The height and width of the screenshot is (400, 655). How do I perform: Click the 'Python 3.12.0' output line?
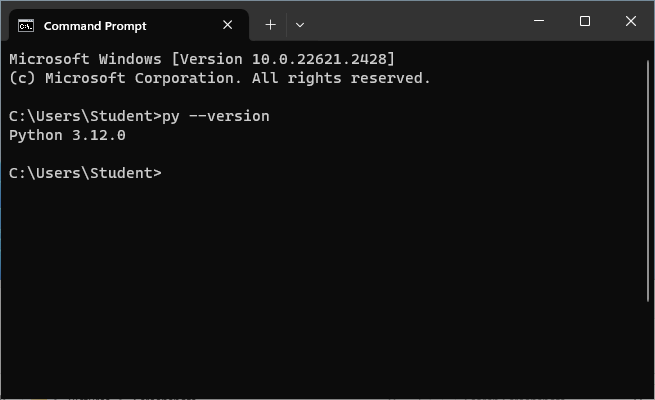coord(67,135)
